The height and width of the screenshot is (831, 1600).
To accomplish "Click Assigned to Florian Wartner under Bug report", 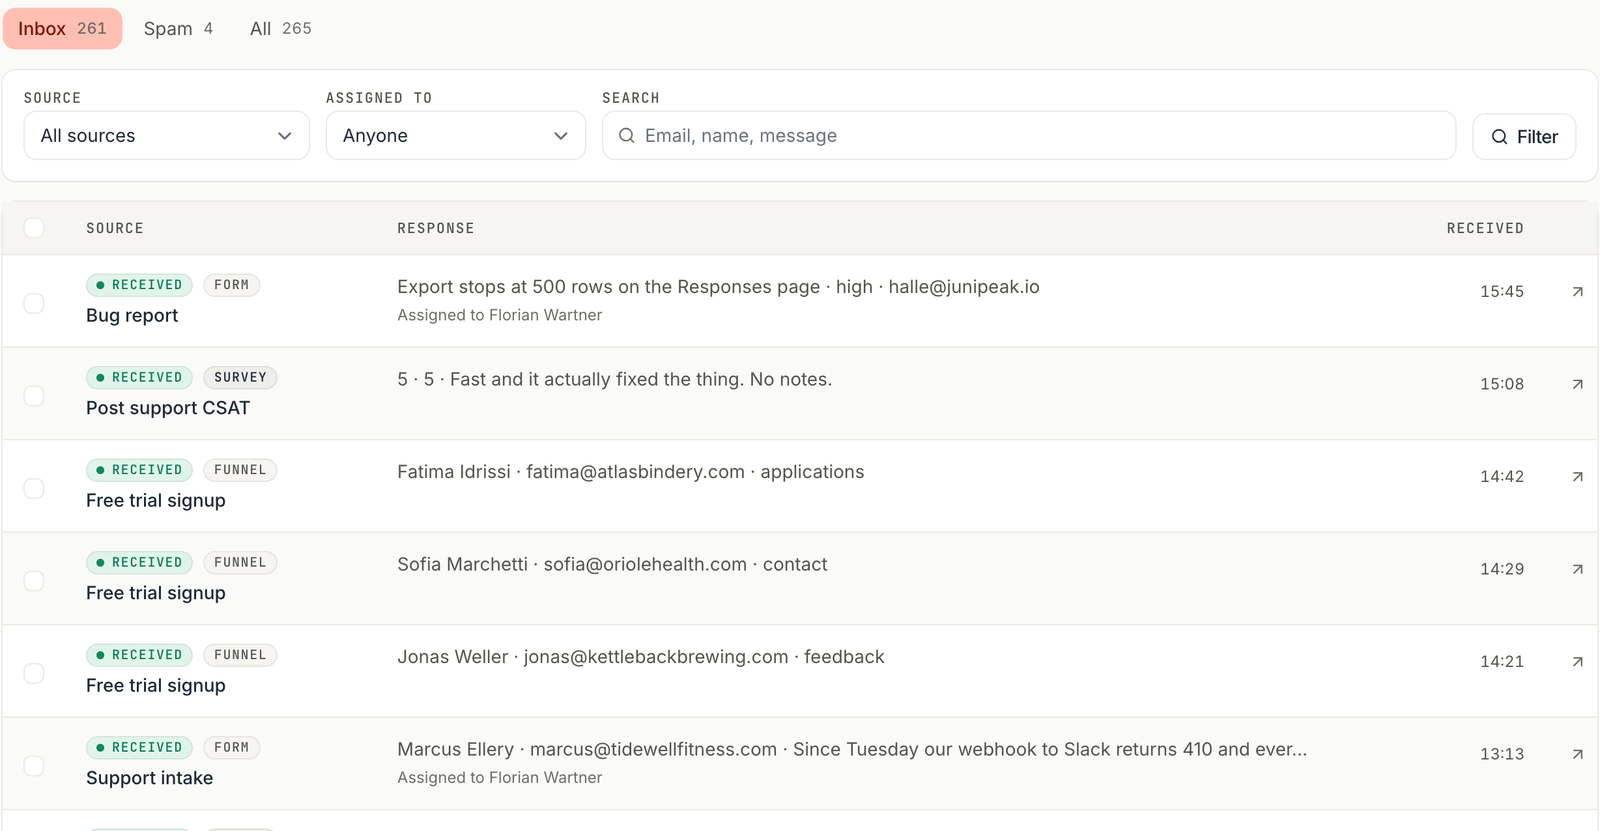I will [500, 315].
